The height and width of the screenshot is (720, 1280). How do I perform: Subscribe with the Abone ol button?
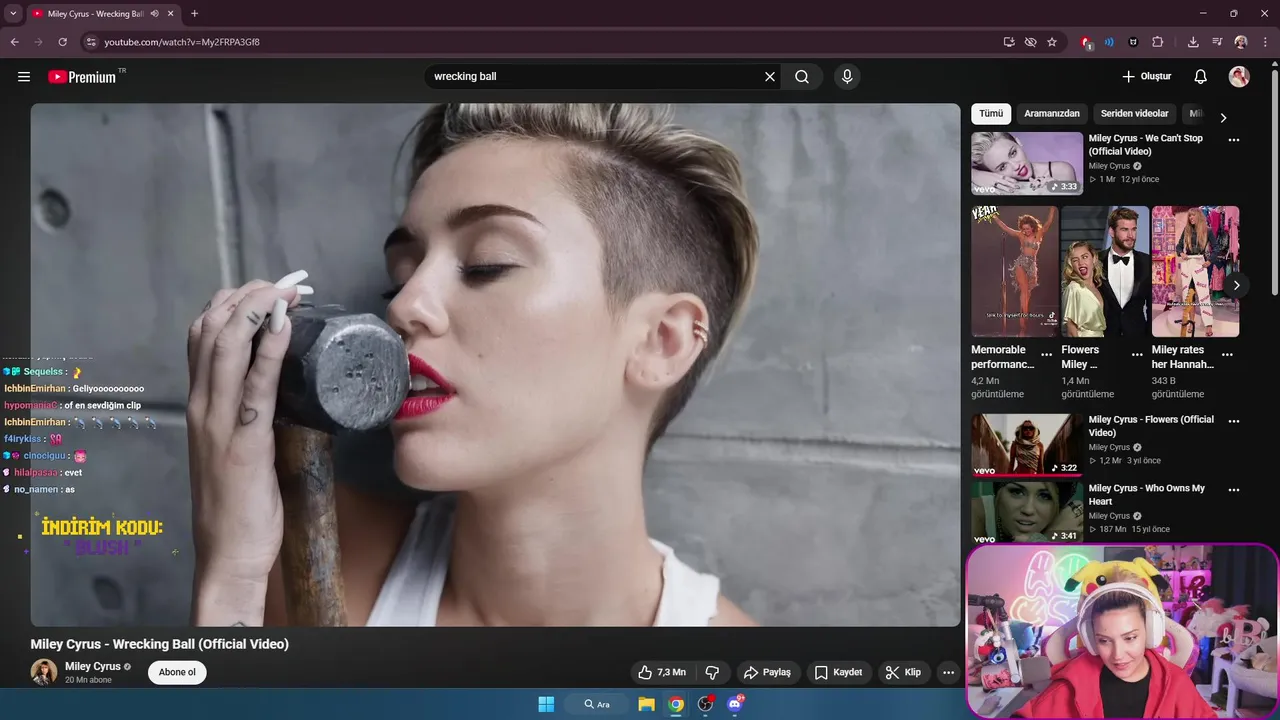pyautogui.click(x=177, y=672)
